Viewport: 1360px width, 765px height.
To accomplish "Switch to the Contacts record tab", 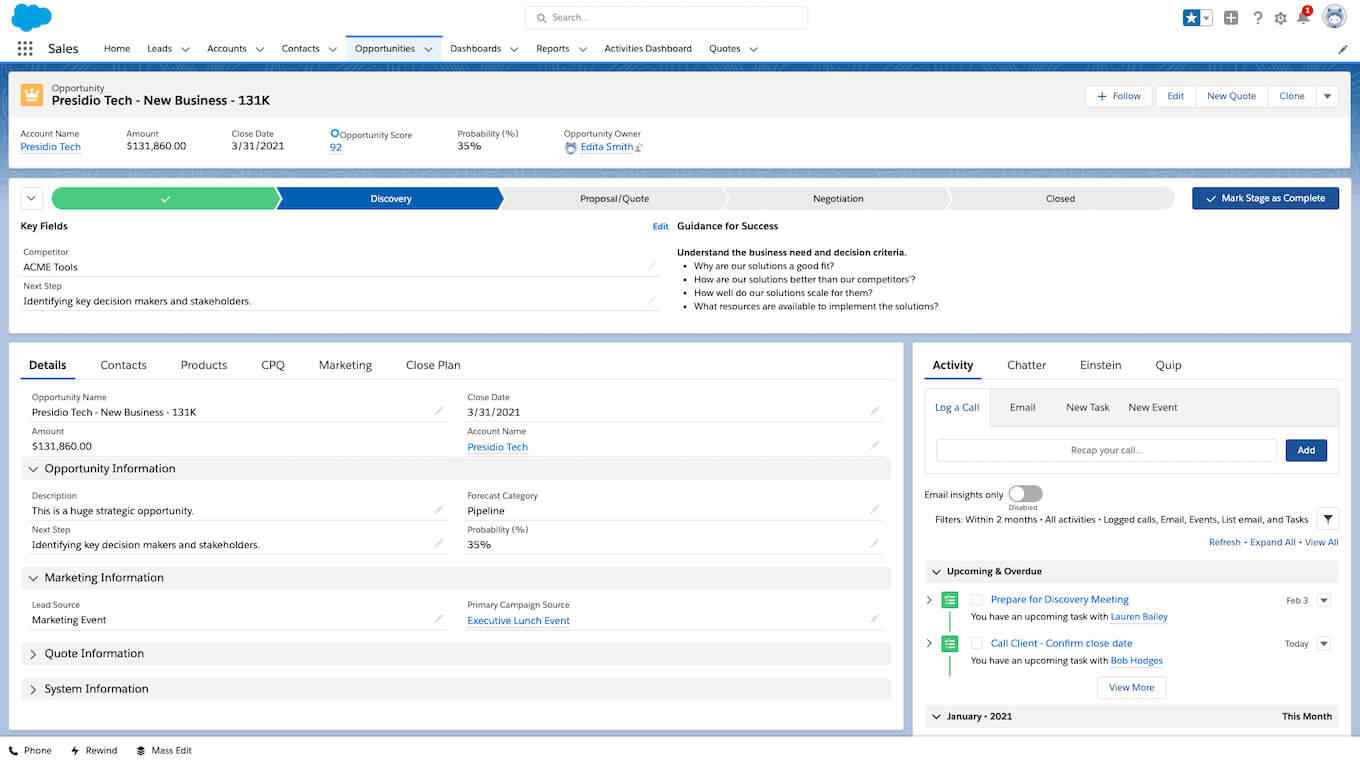I will tap(124, 365).
